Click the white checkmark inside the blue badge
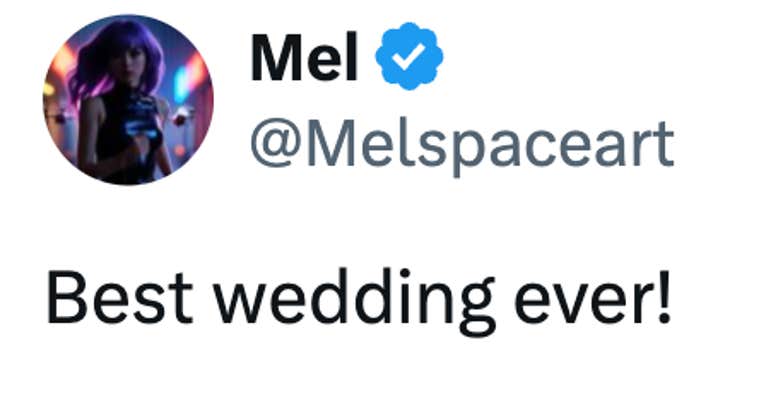 pyautogui.click(x=409, y=58)
